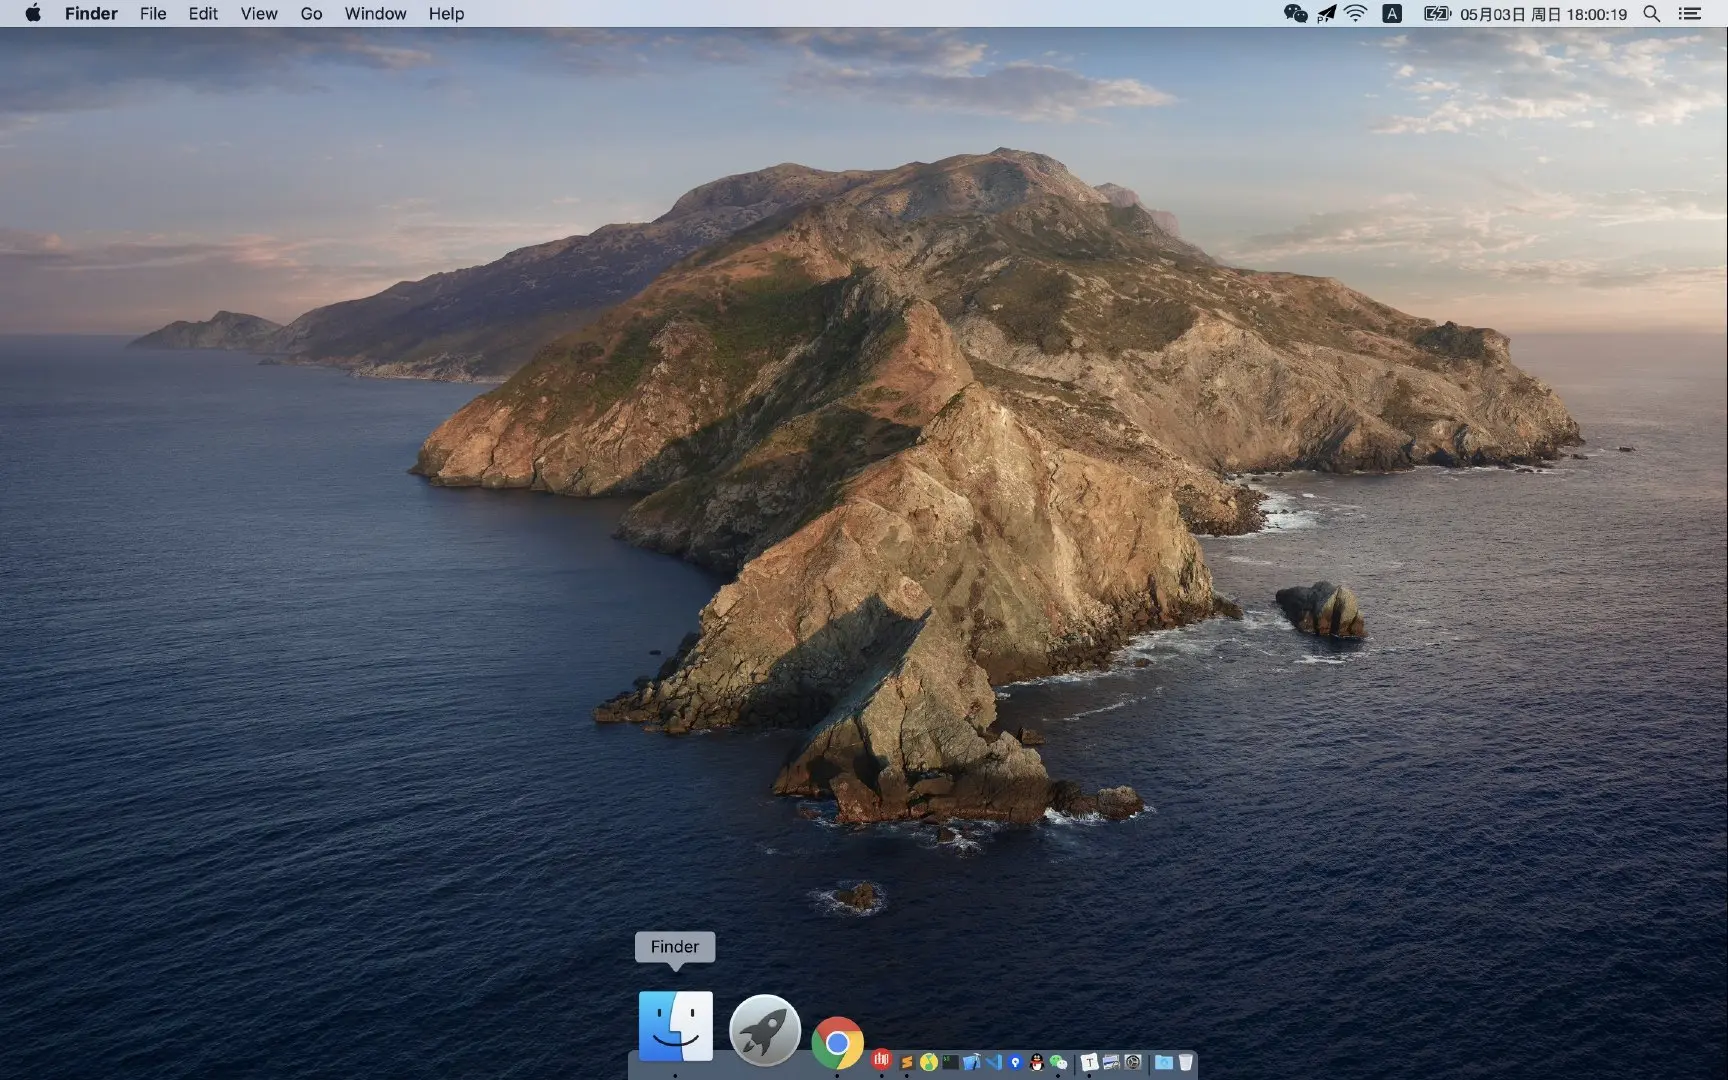Open the Trash in the Dock
This screenshot has height=1080, width=1728.
(1186, 1062)
